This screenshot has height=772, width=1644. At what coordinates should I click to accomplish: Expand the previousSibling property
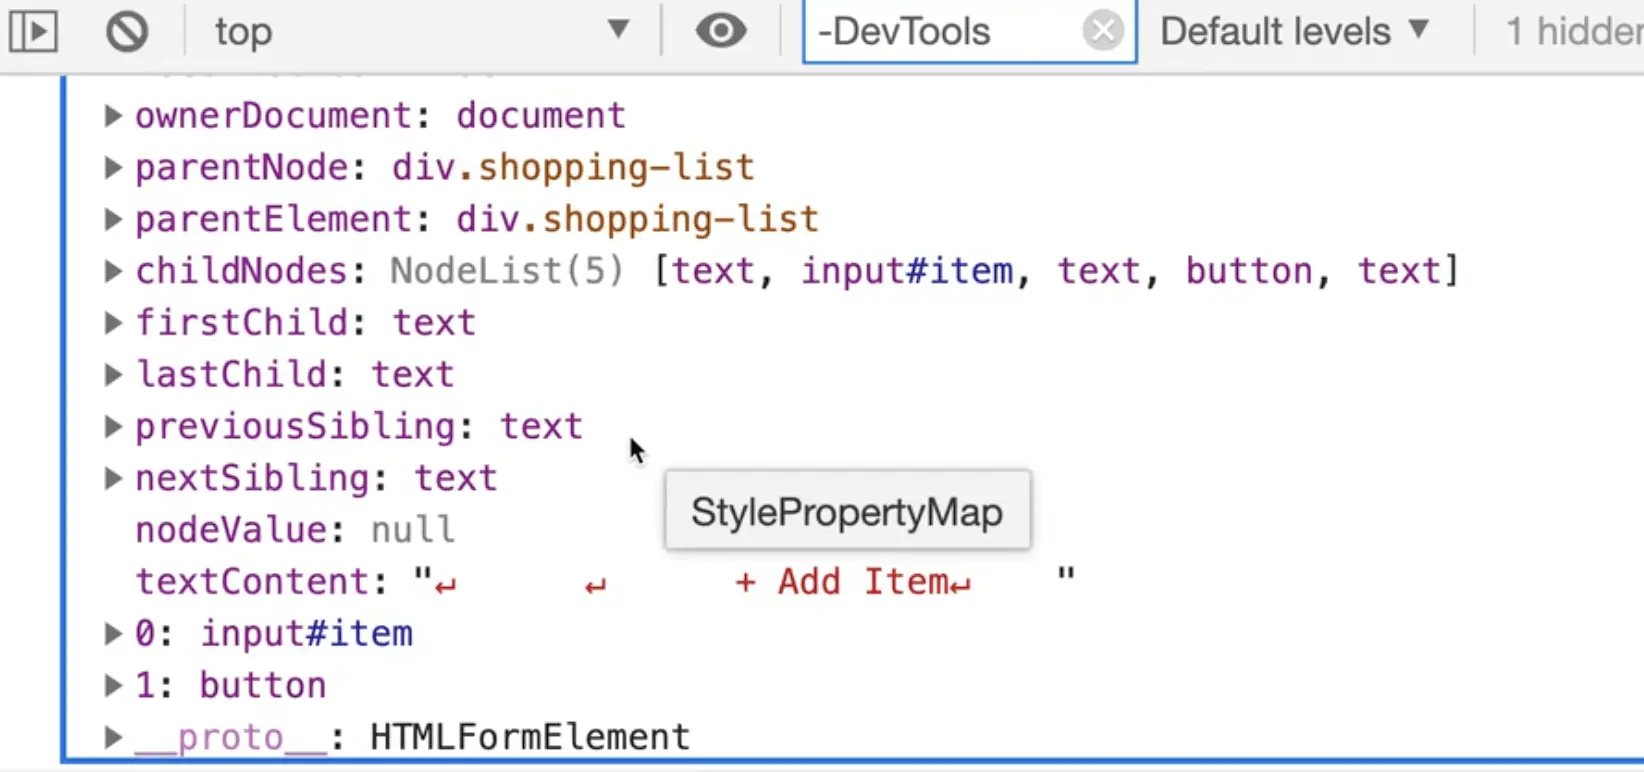coord(114,427)
